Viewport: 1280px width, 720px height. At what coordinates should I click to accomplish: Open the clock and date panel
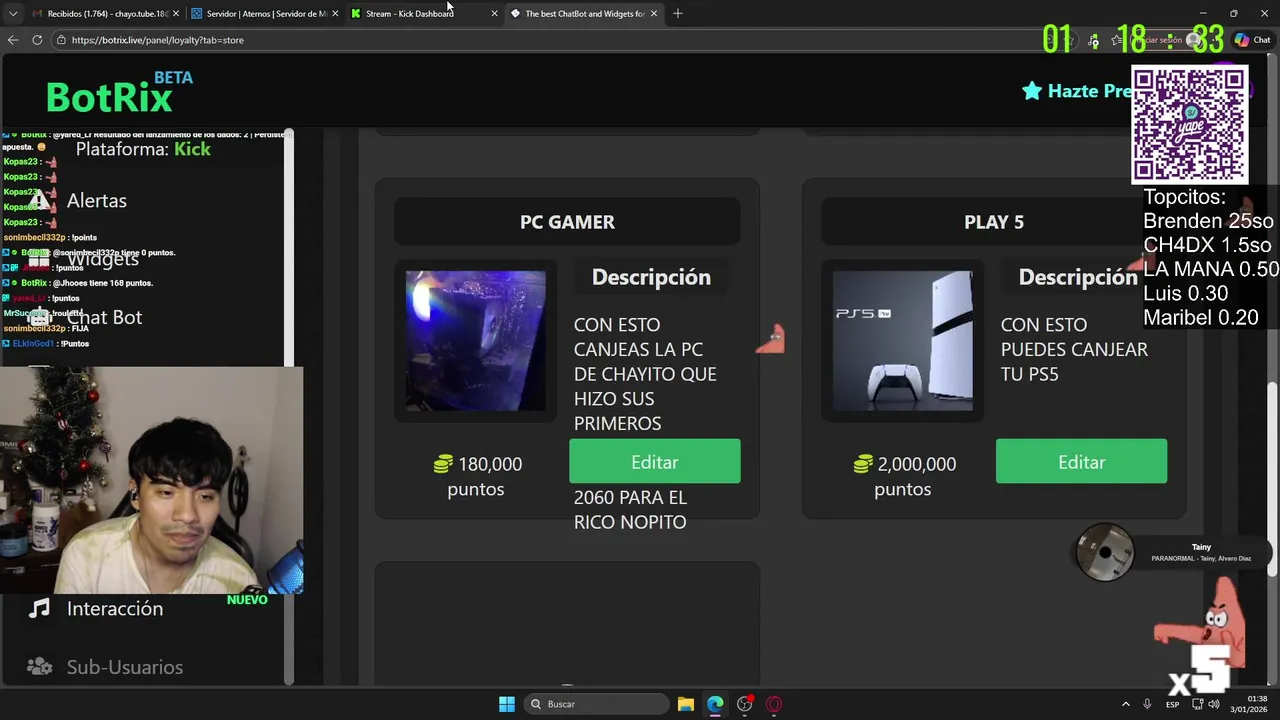point(1249,704)
